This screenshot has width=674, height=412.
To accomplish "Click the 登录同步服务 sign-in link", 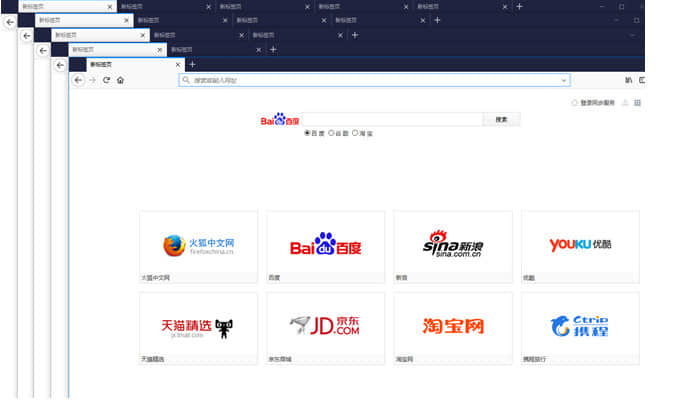I will (x=597, y=103).
